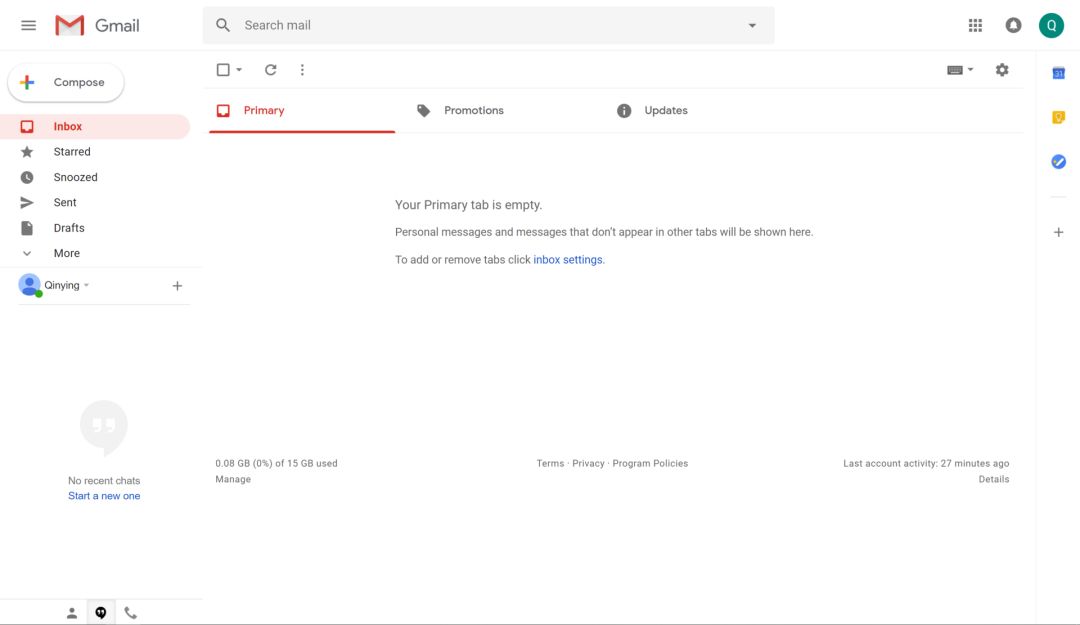
Task: Open the Starred folder
Action: pos(72,152)
